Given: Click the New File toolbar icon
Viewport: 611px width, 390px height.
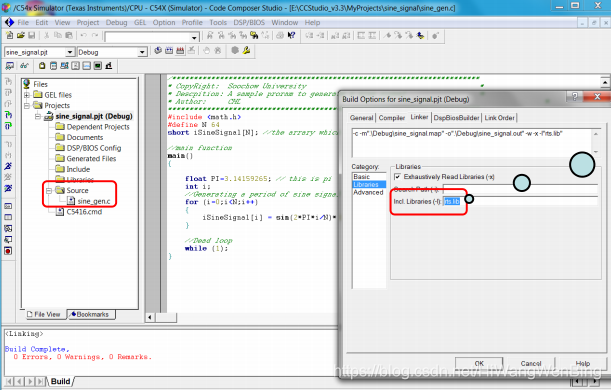Looking at the screenshot, I should click(9, 36).
